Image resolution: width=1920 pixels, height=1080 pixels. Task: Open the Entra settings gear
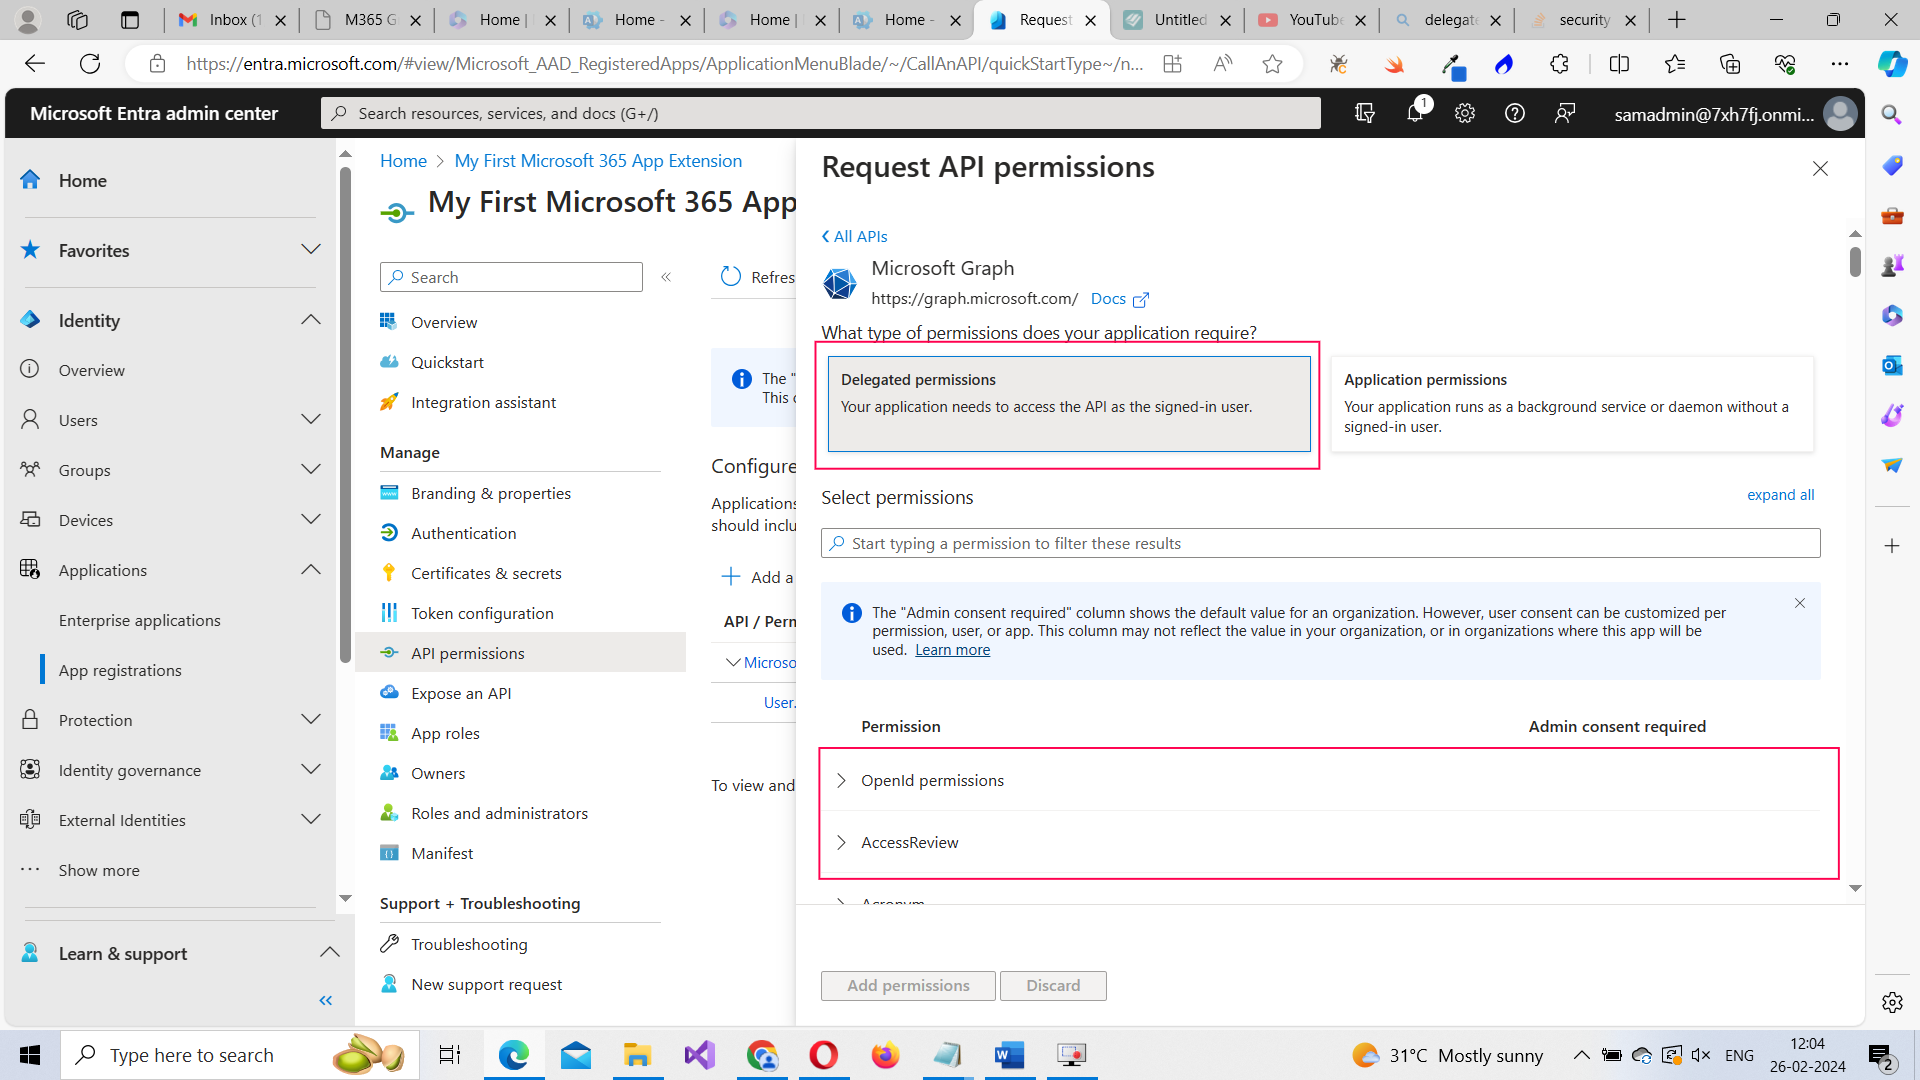tap(1464, 113)
